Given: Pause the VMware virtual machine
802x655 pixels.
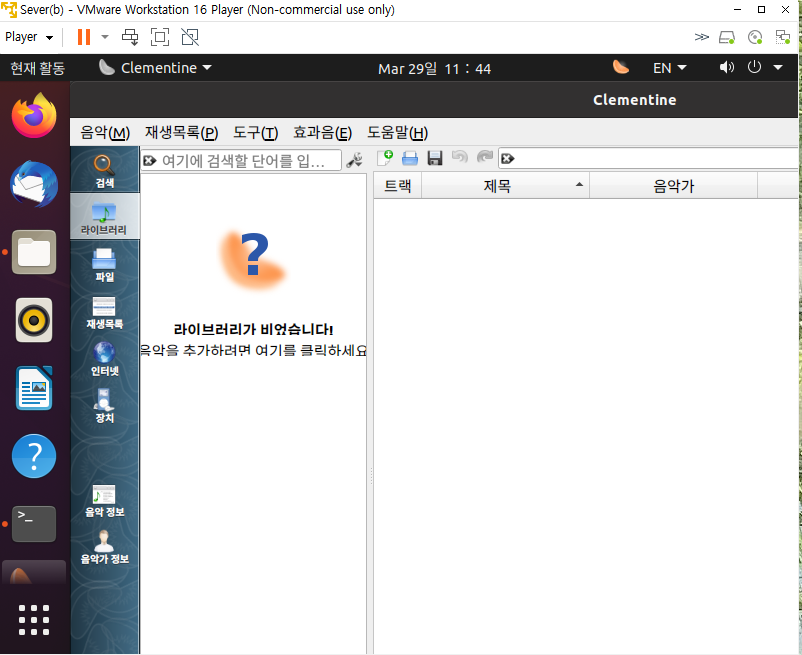Looking at the screenshot, I should pos(84,37).
